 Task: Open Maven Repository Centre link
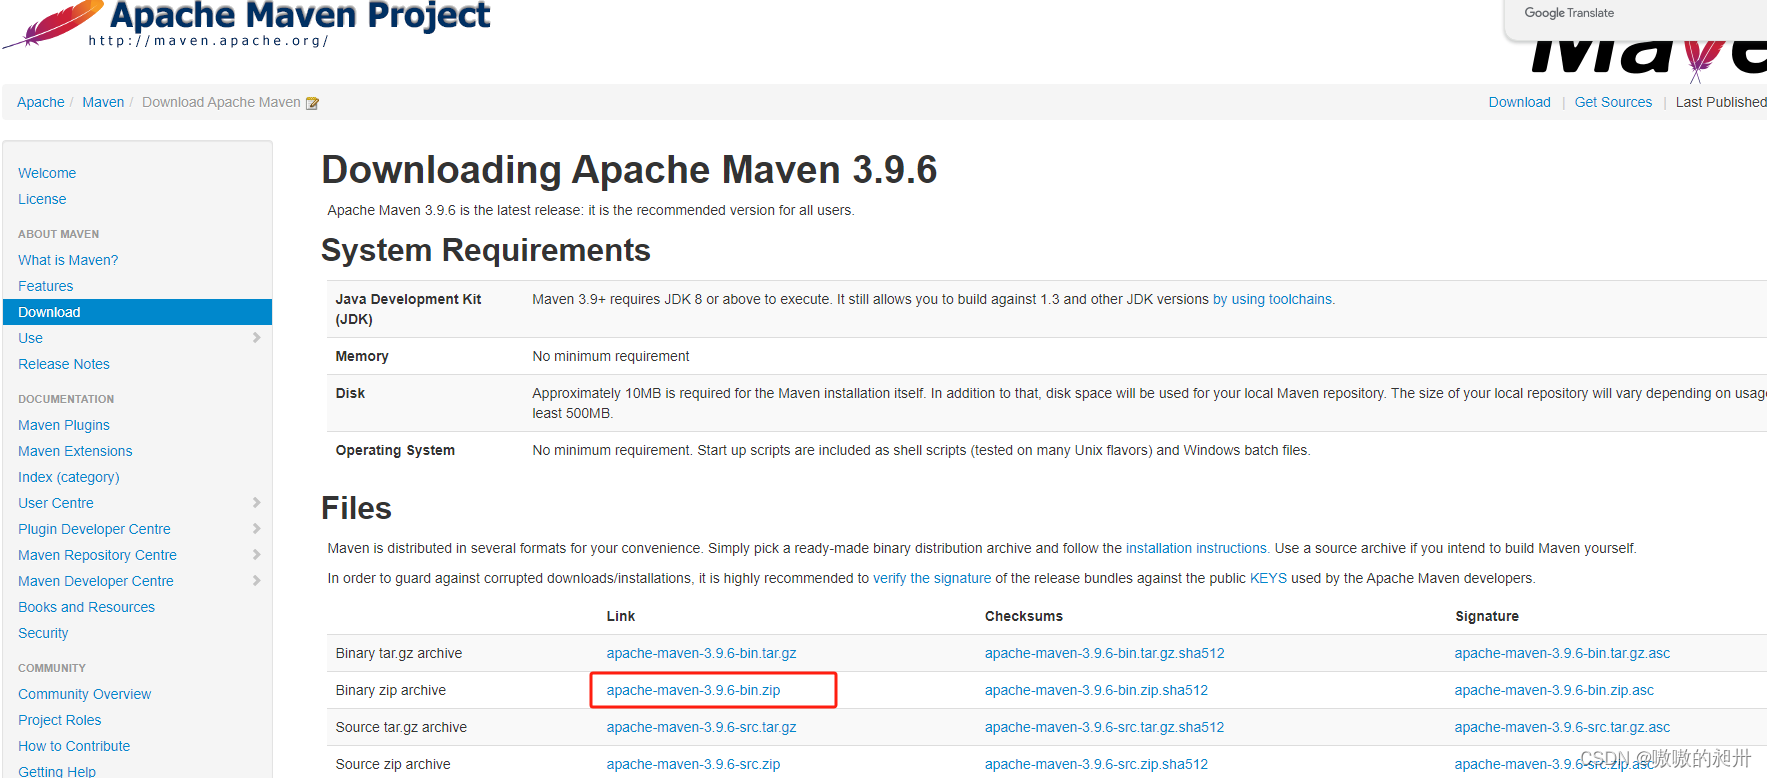click(x=97, y=555)
